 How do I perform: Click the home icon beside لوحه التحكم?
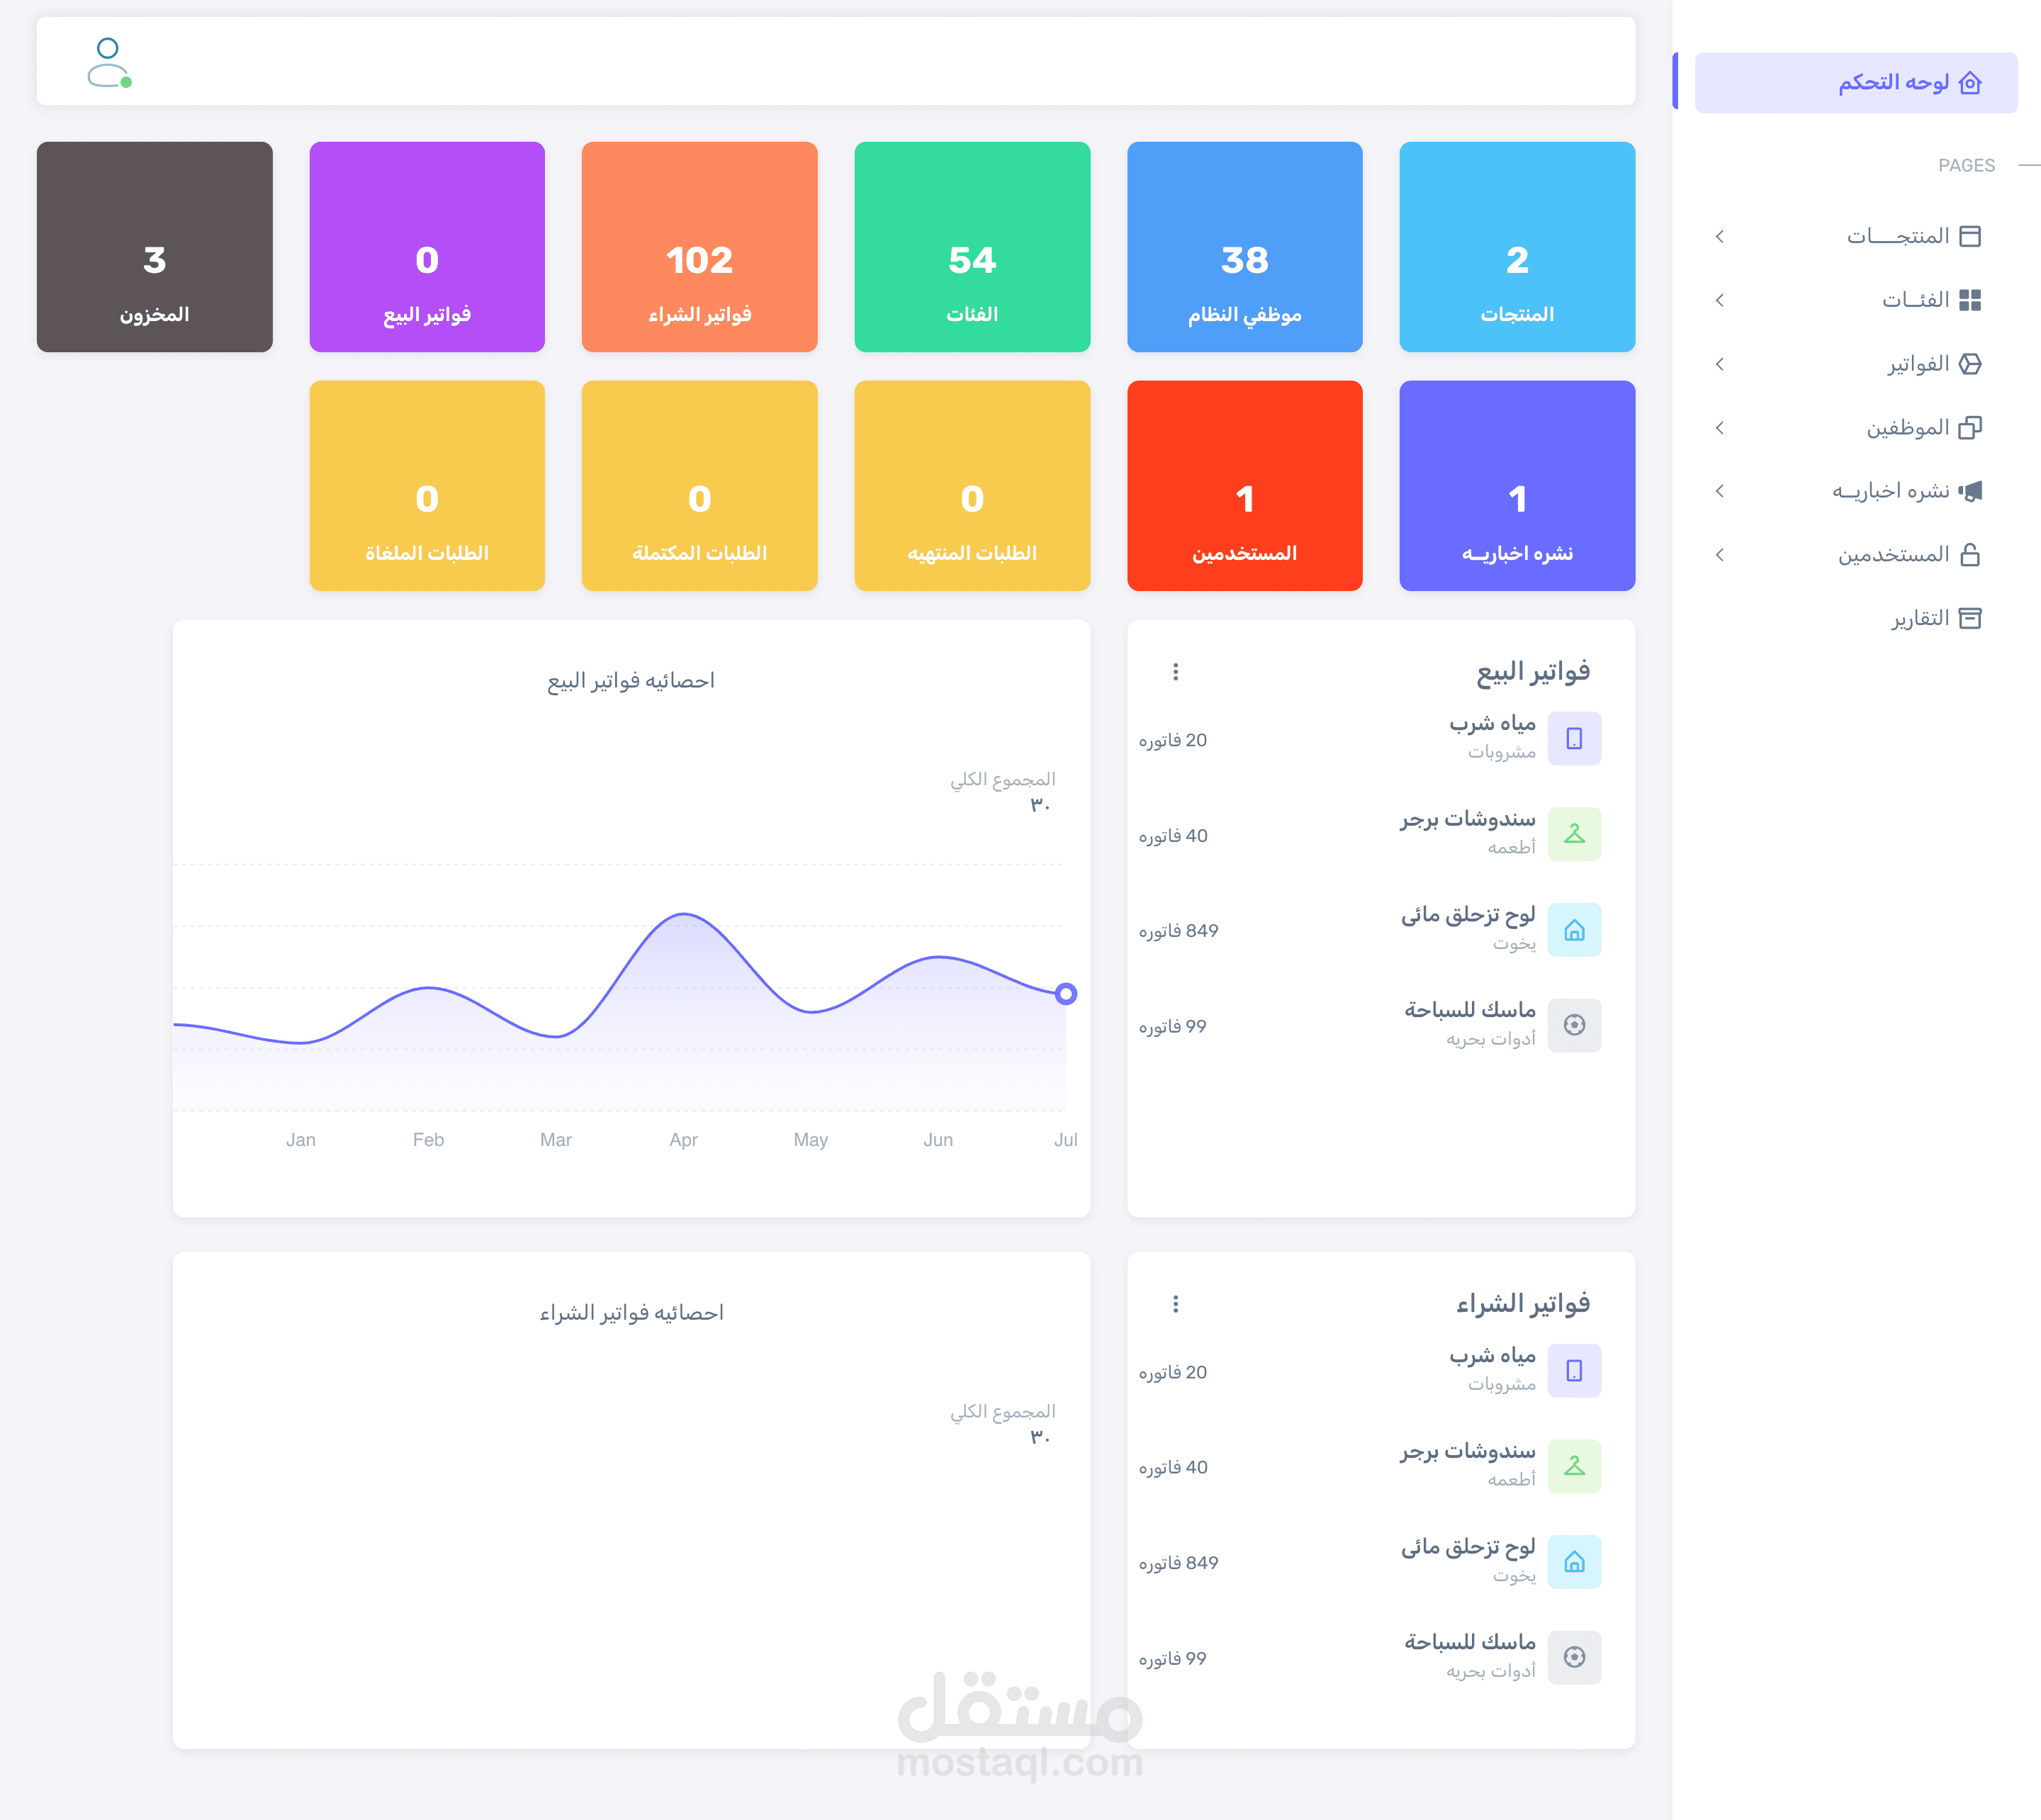tap(1969, 83)
